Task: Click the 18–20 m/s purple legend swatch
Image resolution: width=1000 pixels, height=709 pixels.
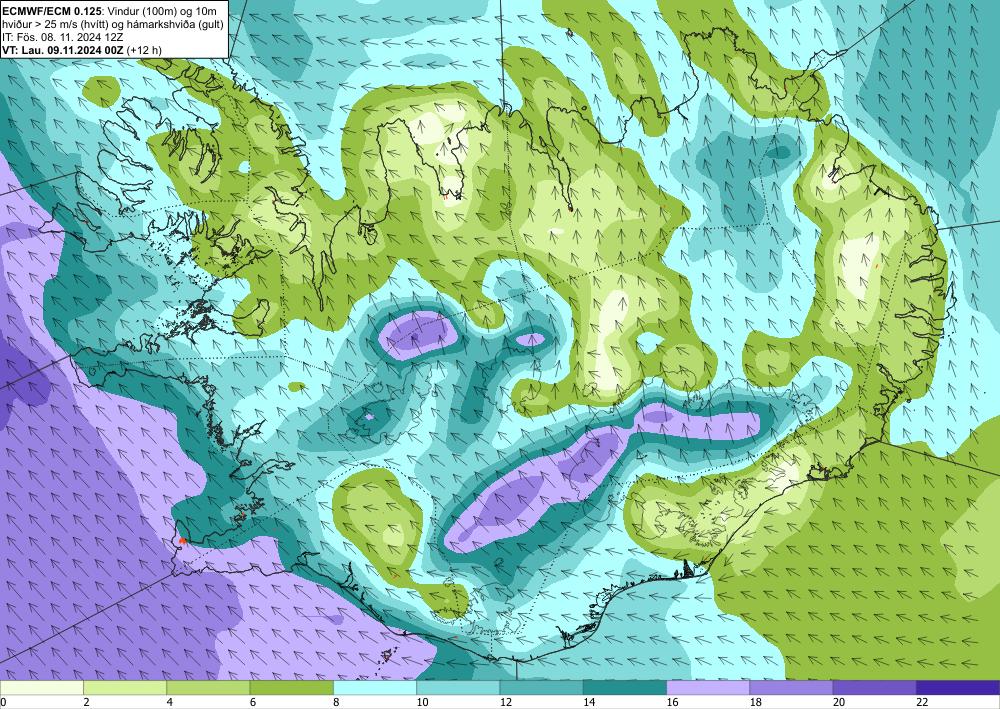Action: coord(791,688)
